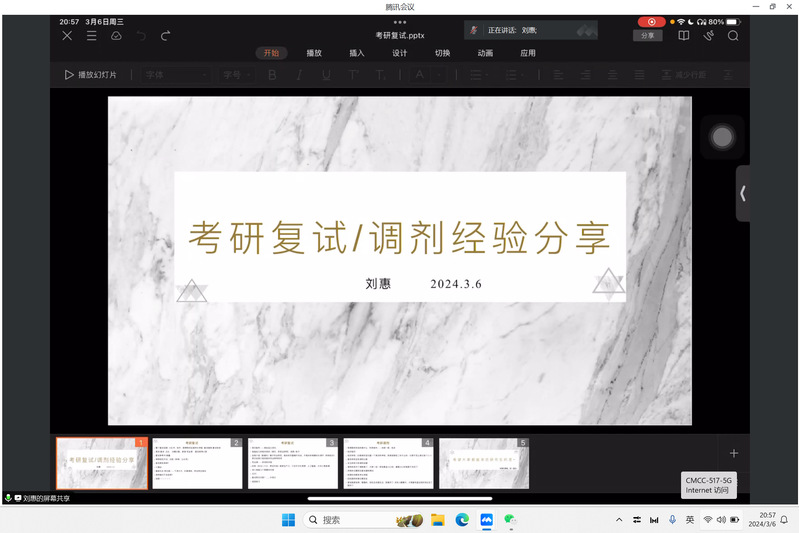Toggle the red screen recording indicator

[x=651, y=21]
